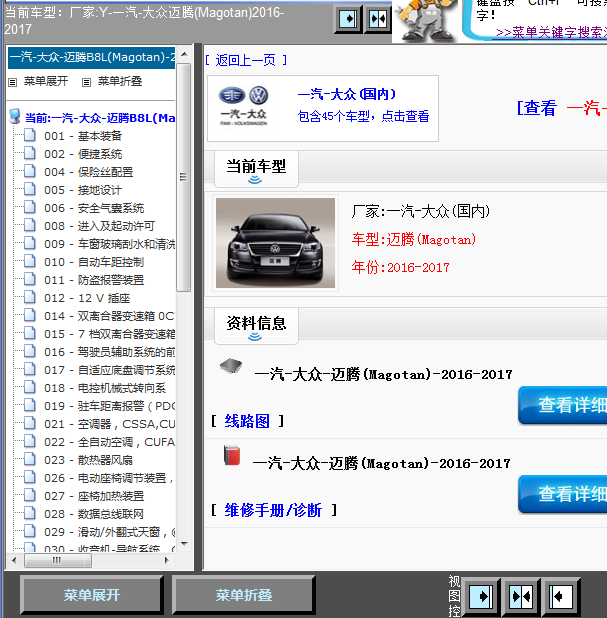Open tree item 016 - 驾驶员辅助系统
Screen dimensions: 607x618
tap(110, 352)
